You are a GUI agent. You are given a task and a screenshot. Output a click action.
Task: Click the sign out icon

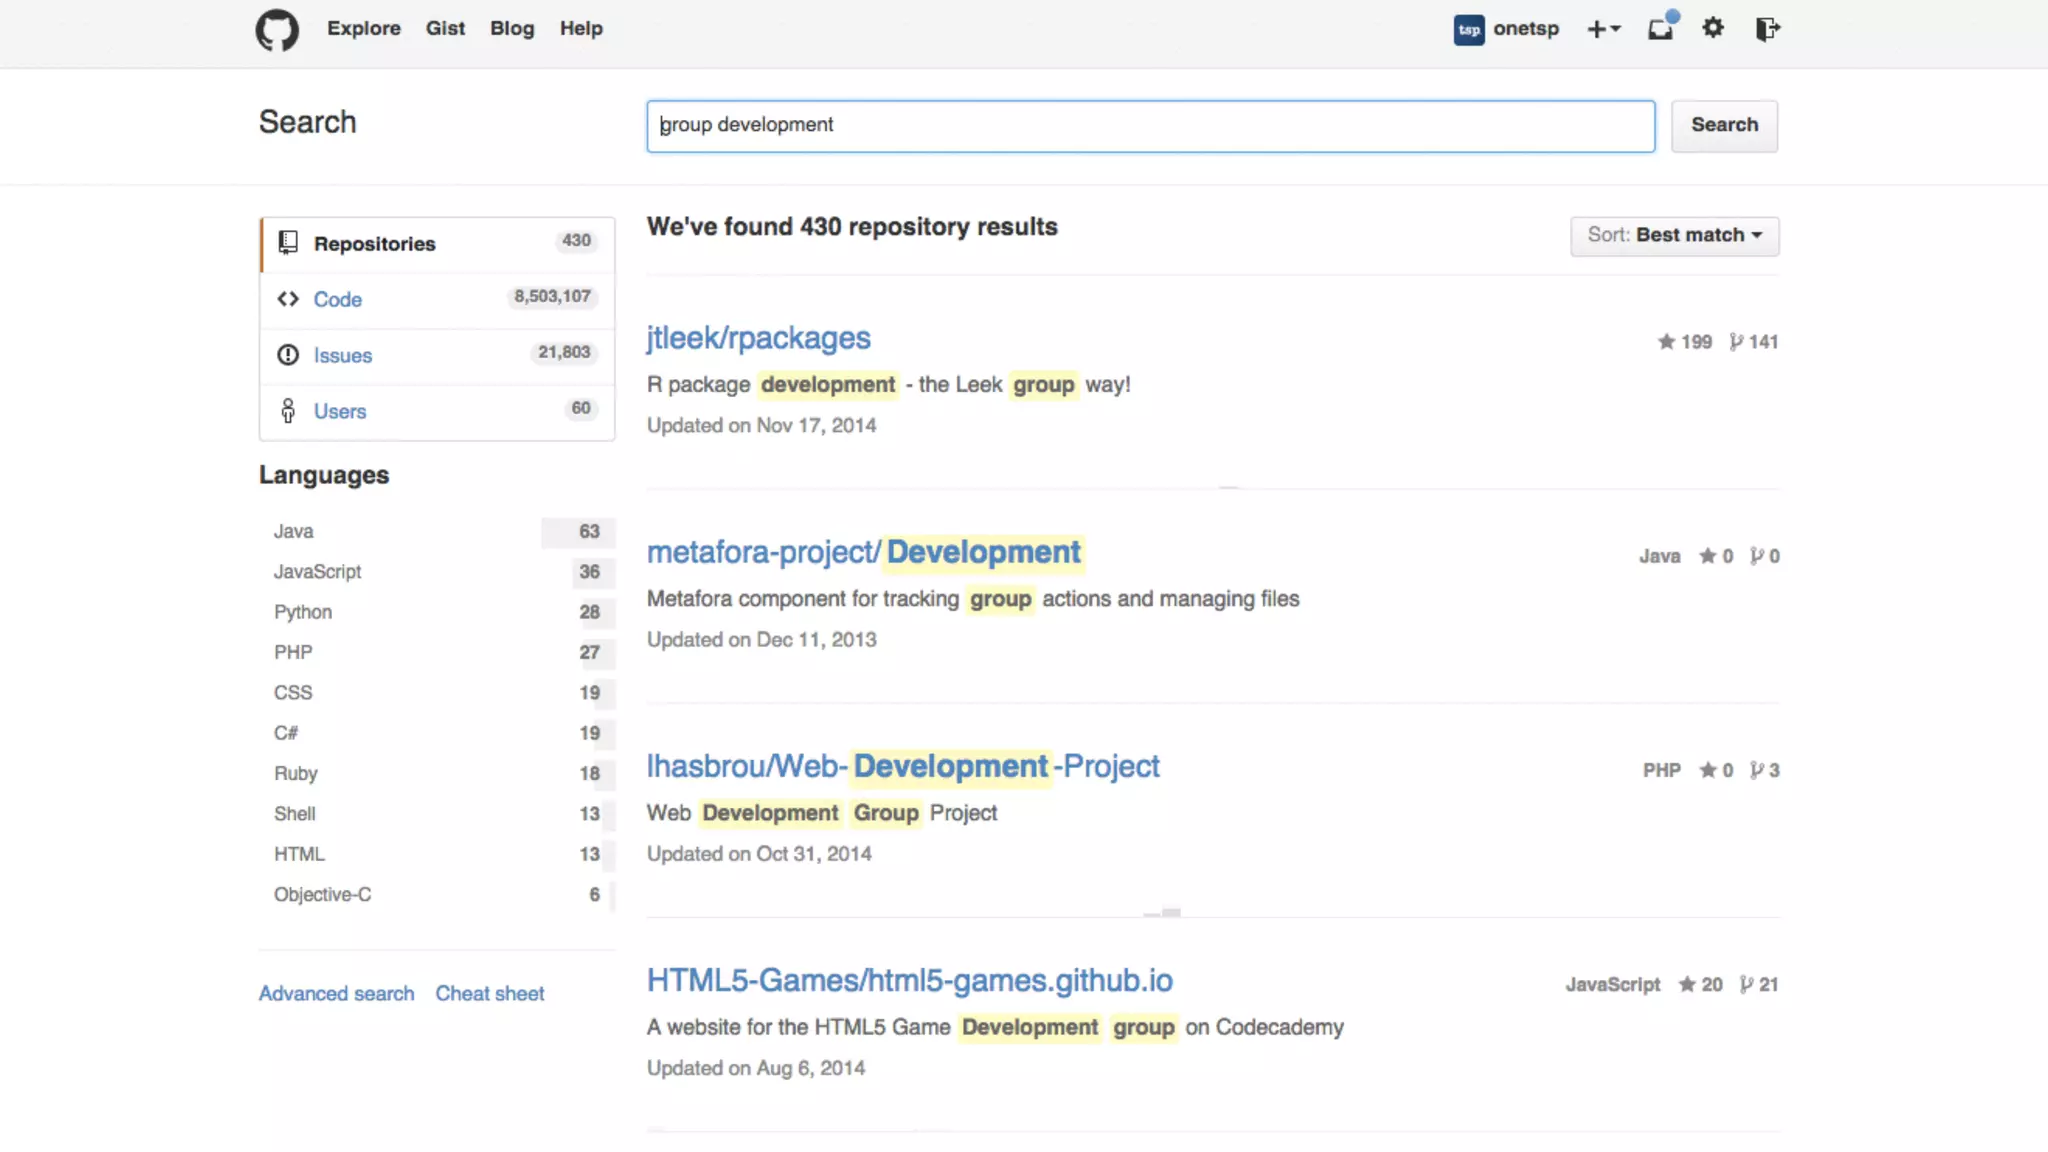tap(1767, 29)
